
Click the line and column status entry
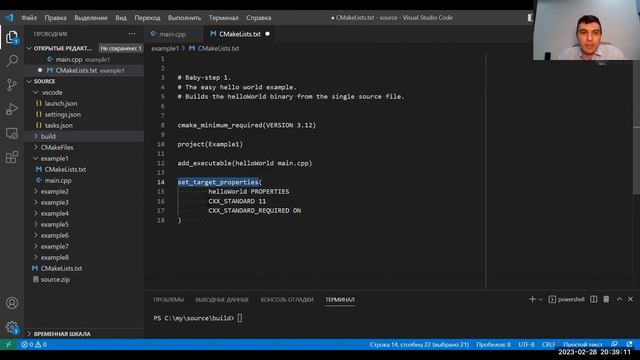[419, 344]
